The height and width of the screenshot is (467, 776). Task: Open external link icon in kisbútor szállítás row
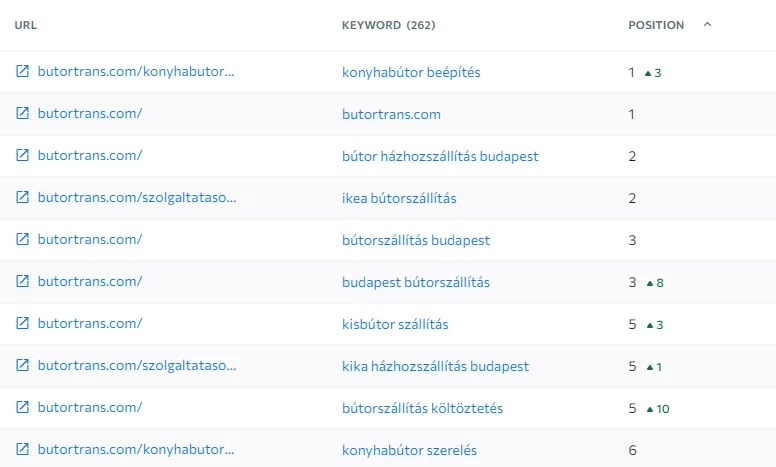click(23, 324)
